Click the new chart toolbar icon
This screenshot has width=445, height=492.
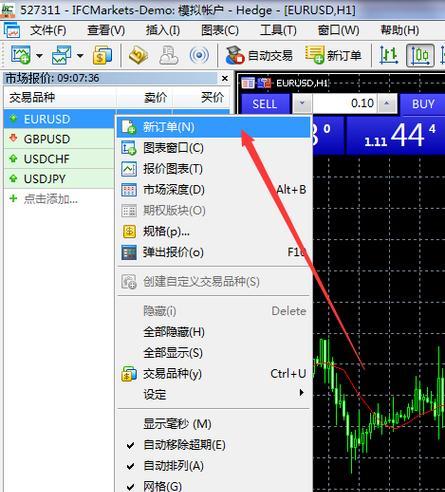21,55
